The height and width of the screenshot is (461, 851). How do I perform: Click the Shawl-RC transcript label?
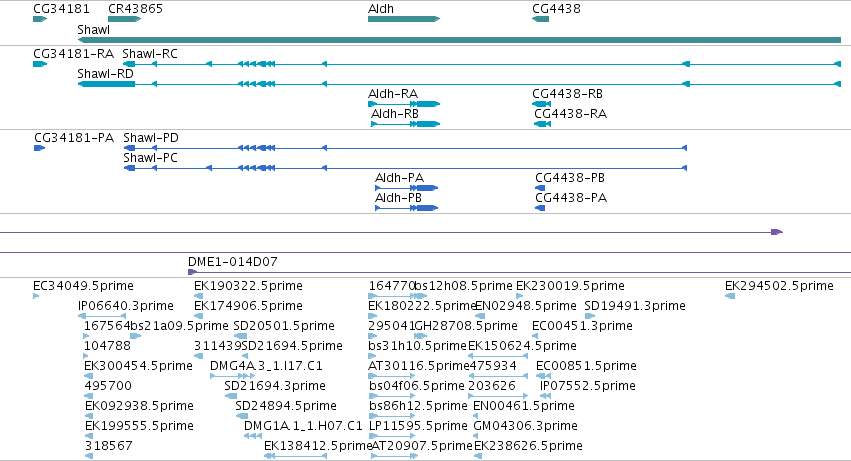[x=150, y=54]
